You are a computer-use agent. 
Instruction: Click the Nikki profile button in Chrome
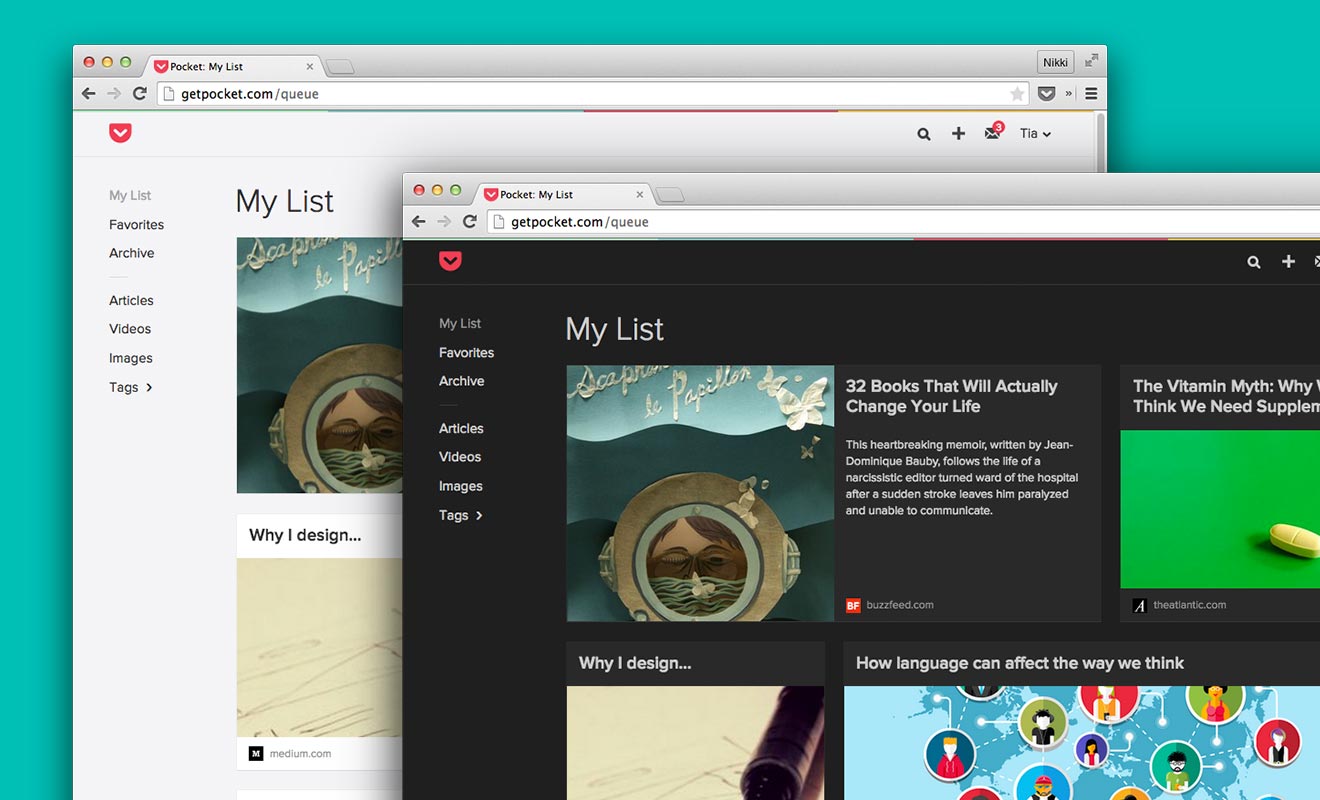tap(1056, 62)
